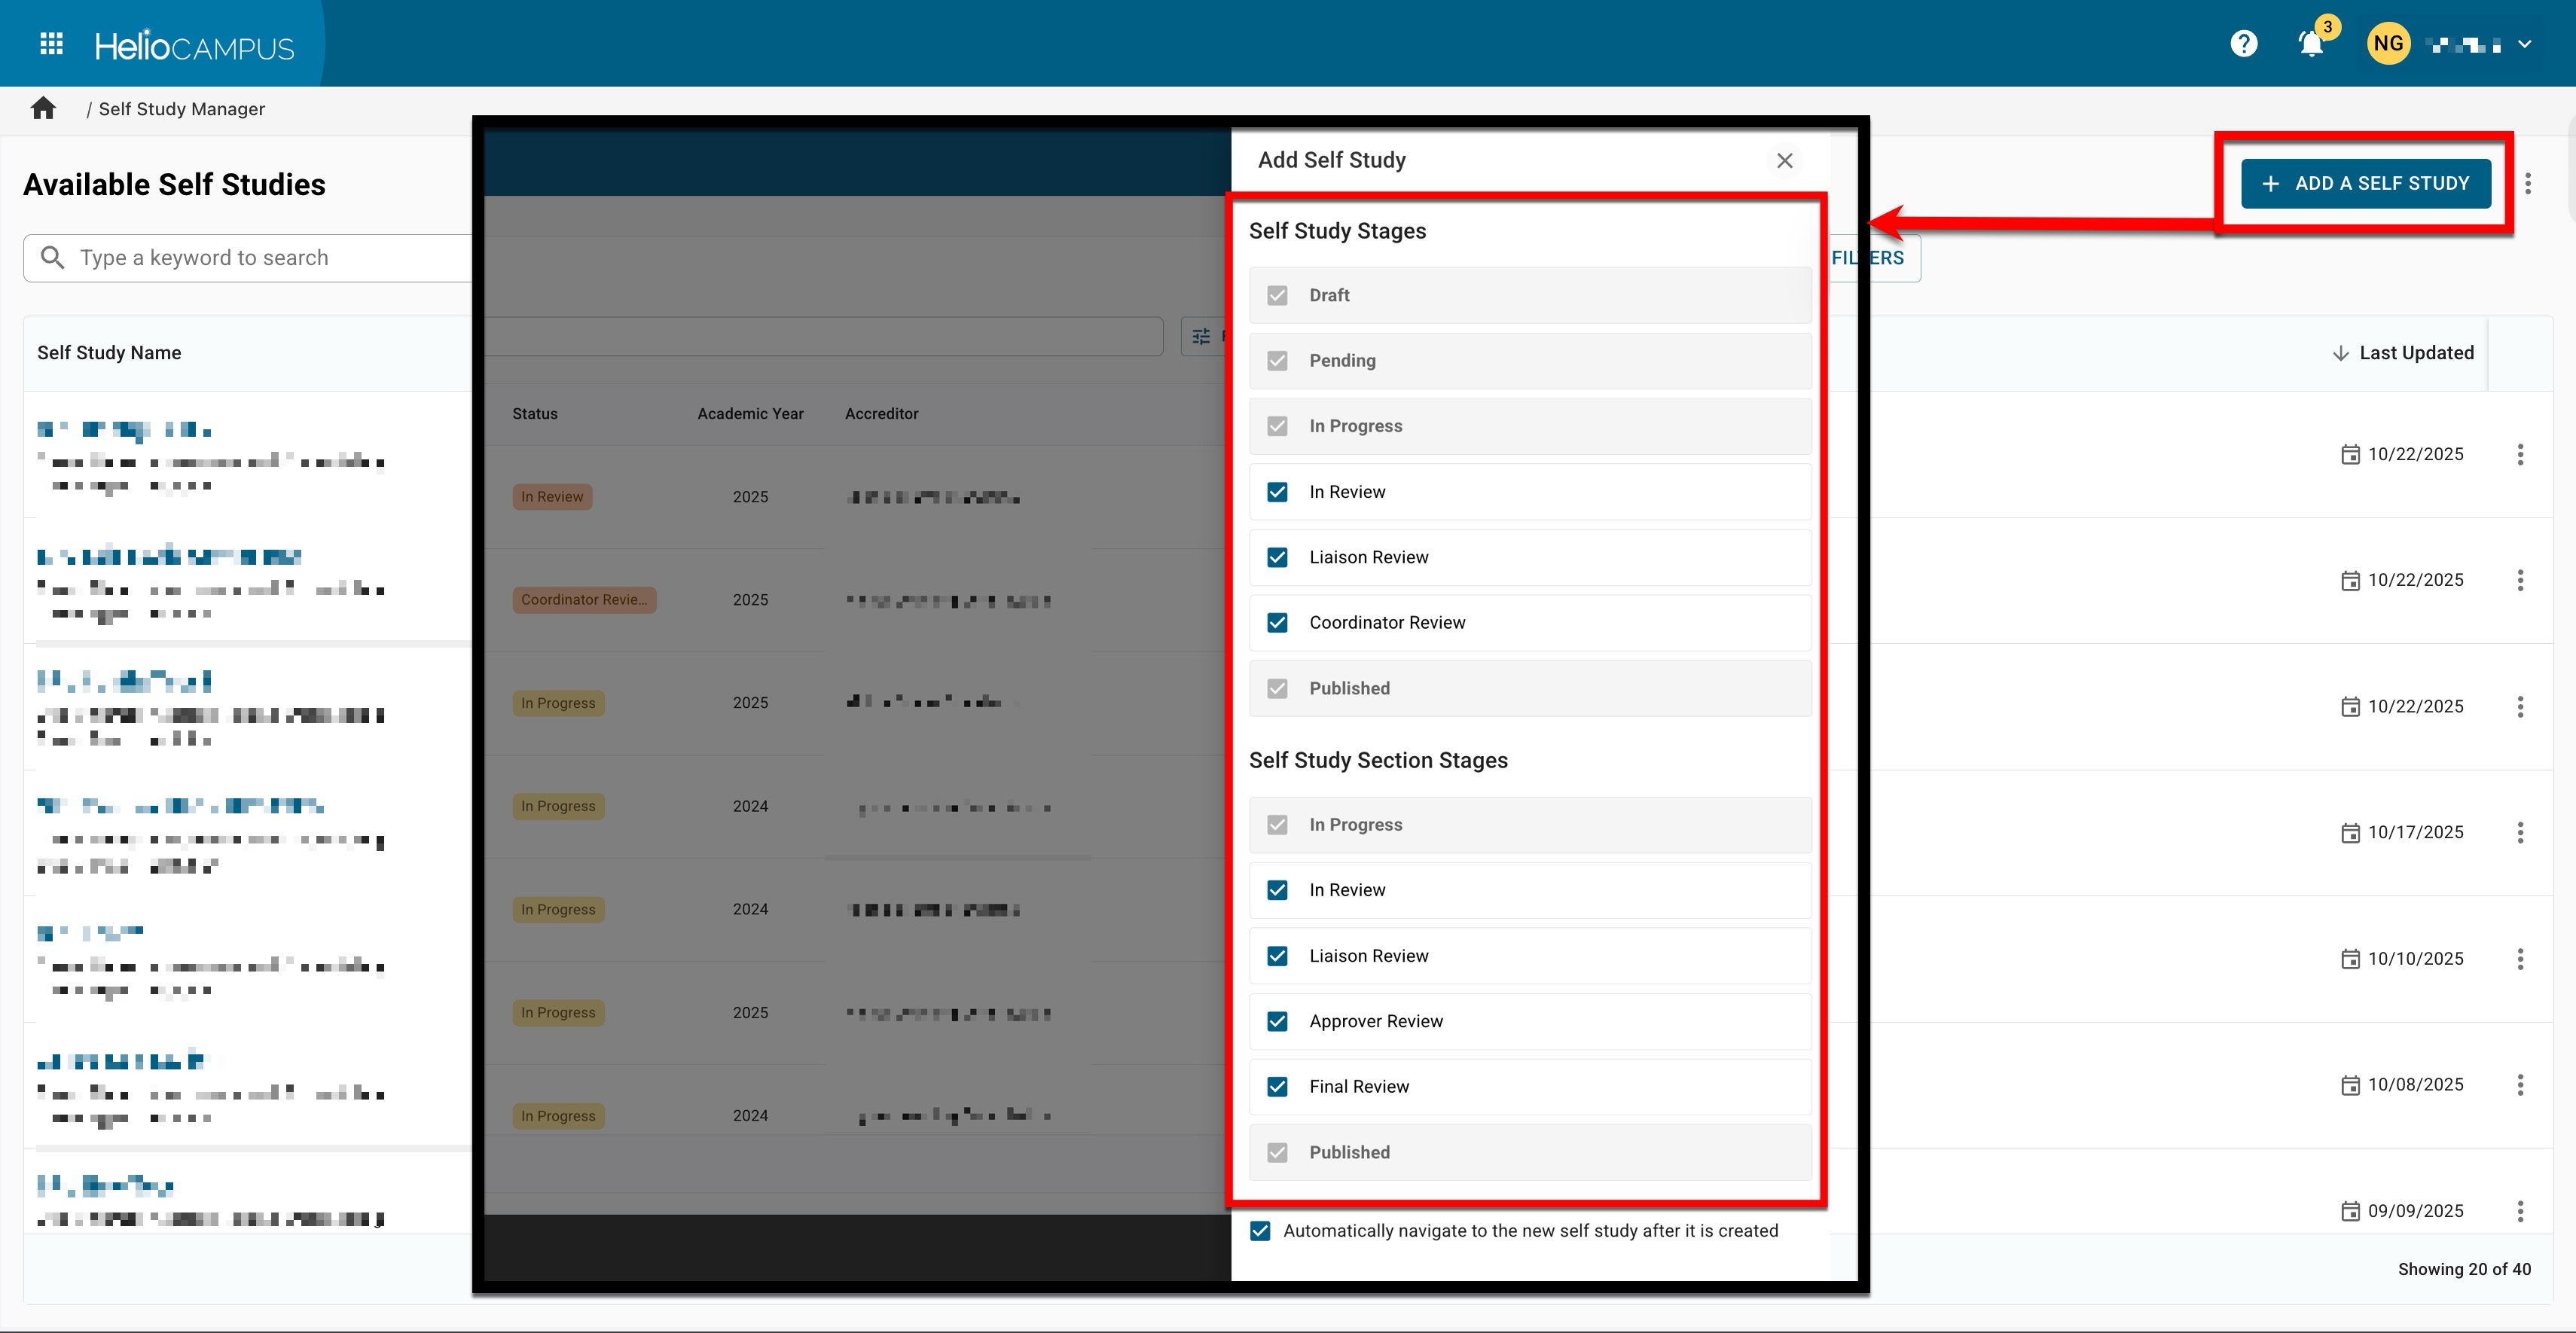Click the home breadcrumb icon

pos(43,108)
